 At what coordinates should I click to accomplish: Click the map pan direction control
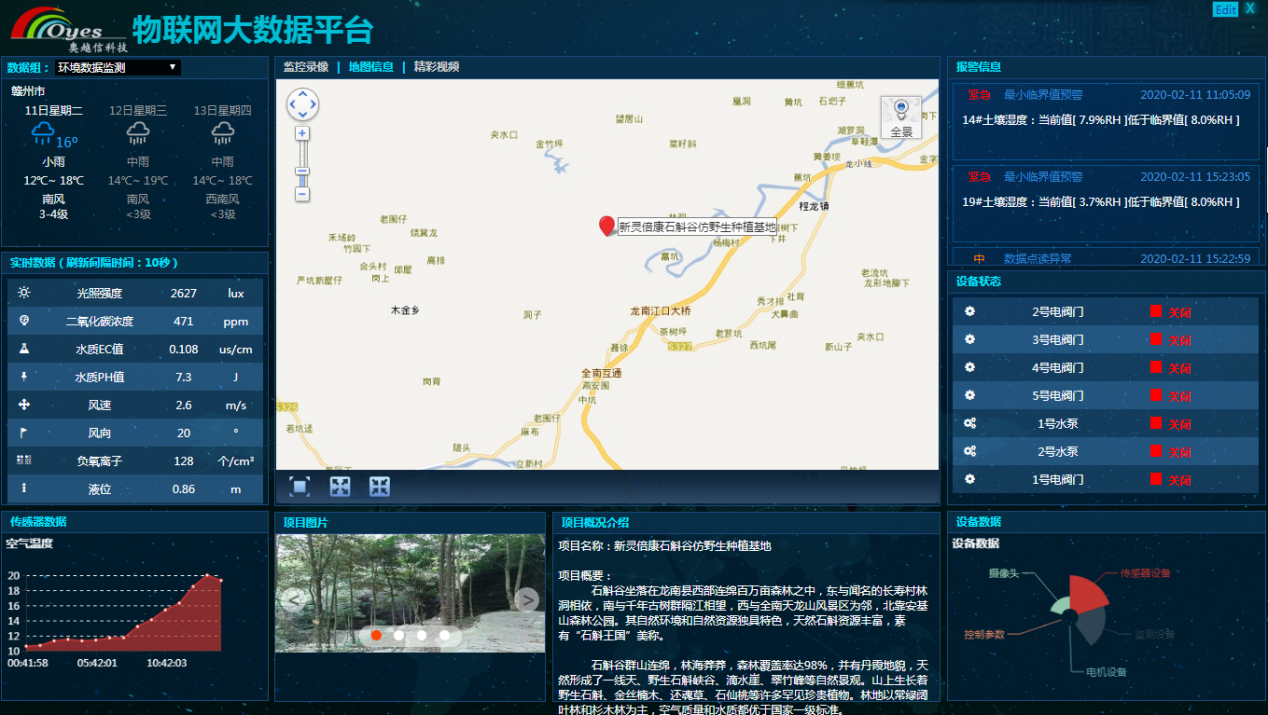click(302, 104)
